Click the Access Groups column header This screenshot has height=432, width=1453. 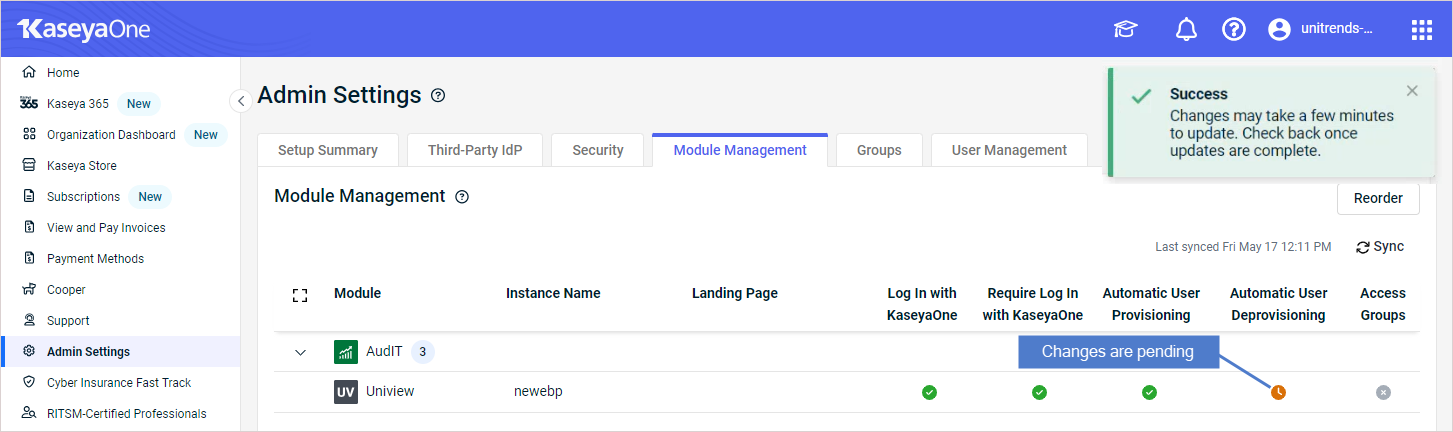1383,304
